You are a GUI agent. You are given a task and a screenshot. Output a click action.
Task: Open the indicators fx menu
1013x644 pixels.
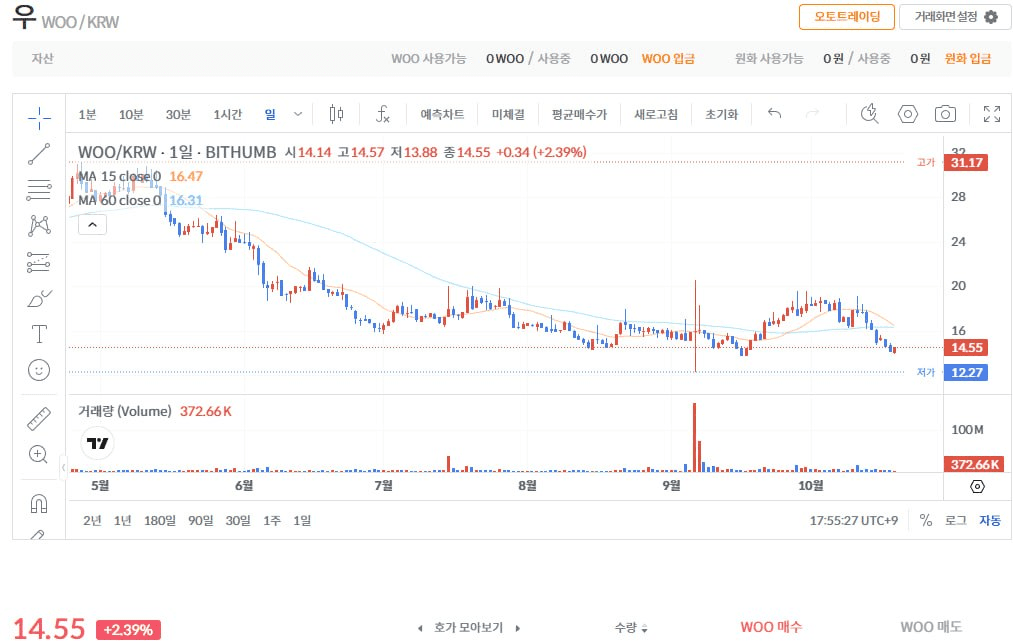tap(382, 114)
